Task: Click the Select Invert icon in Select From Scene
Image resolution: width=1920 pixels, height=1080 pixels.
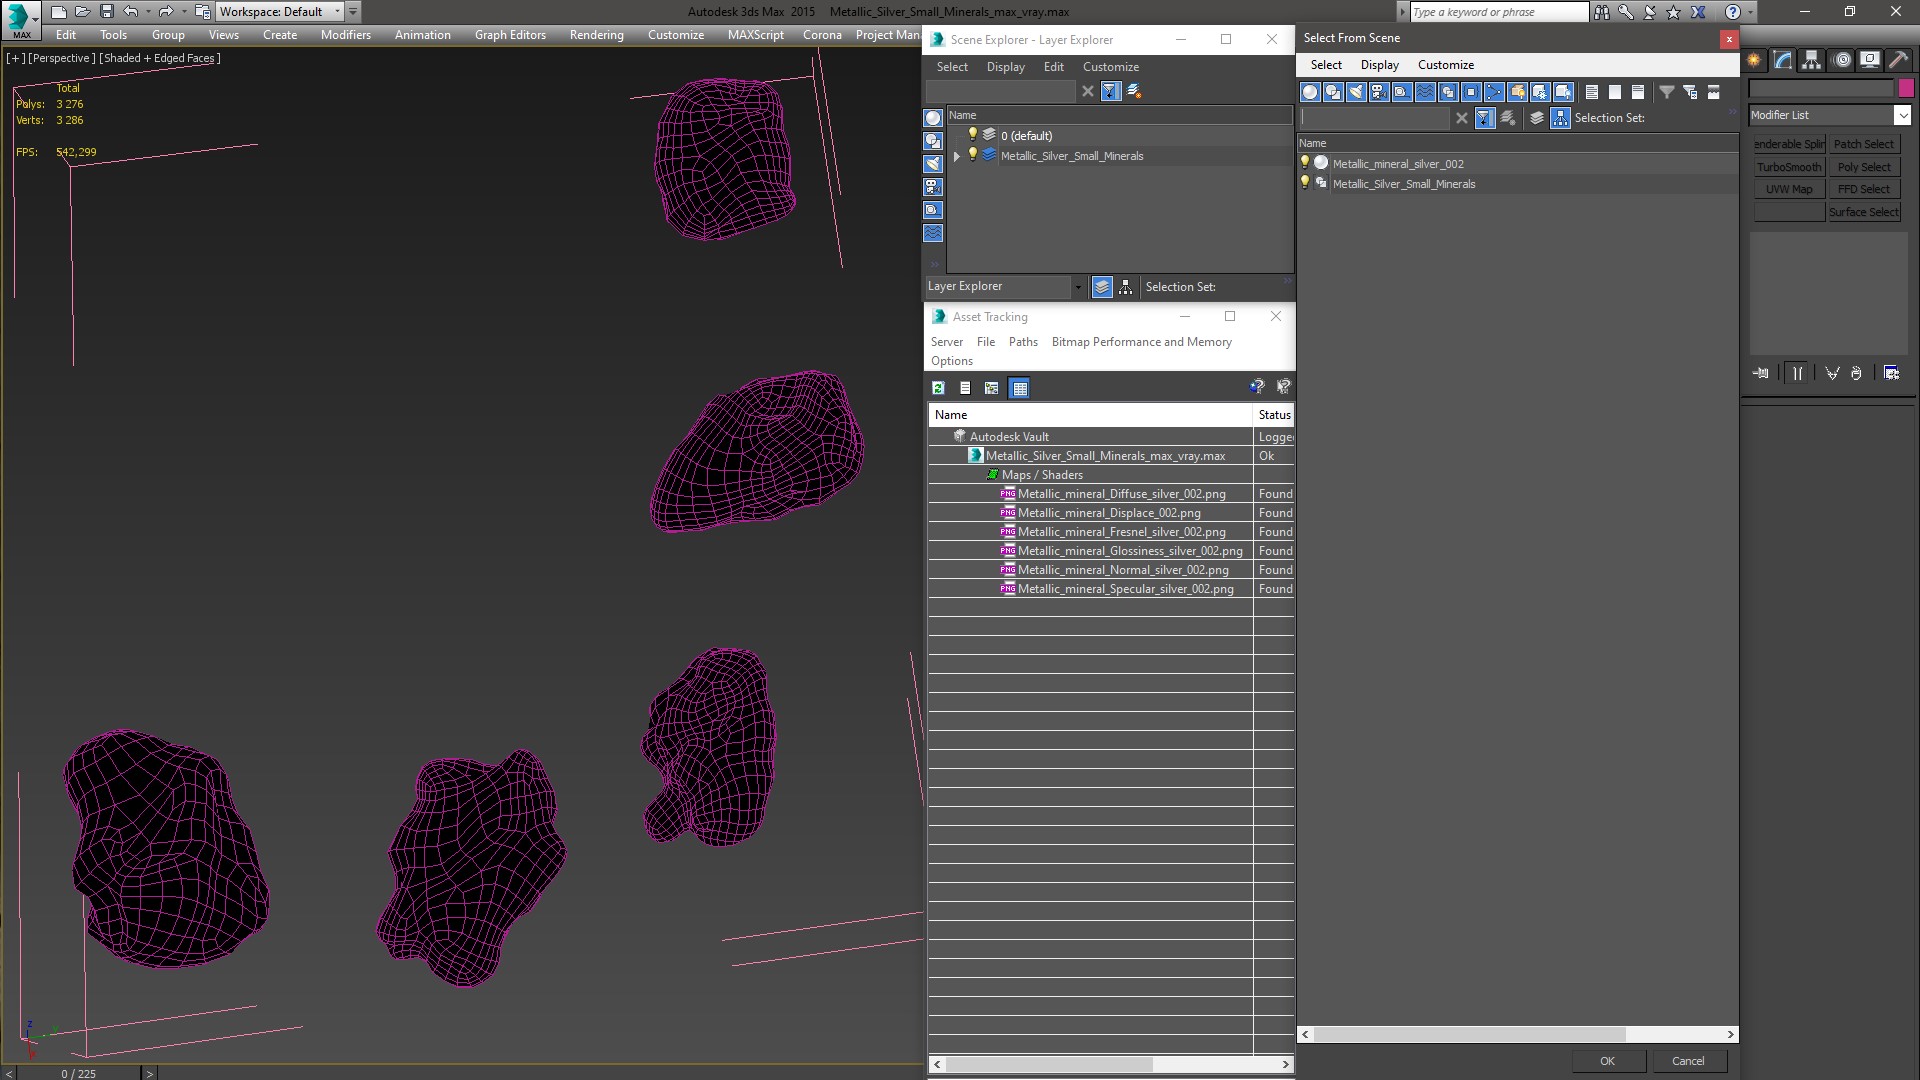Action: pos(1638,92)
